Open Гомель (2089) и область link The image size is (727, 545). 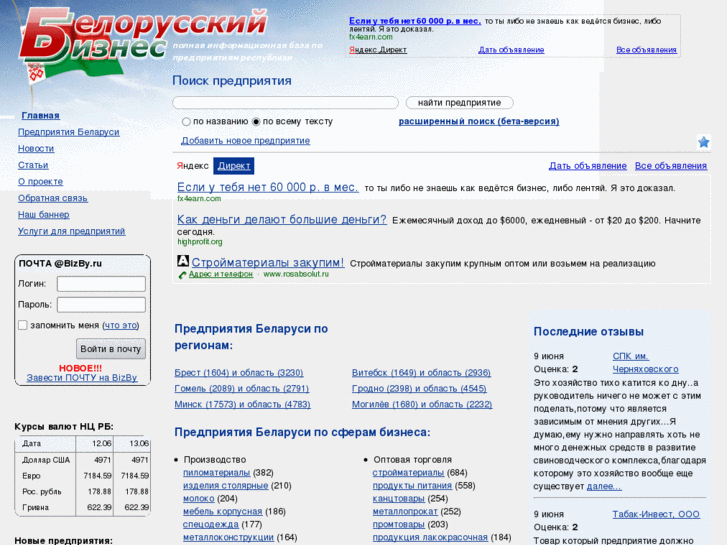(x=242, y=389)
